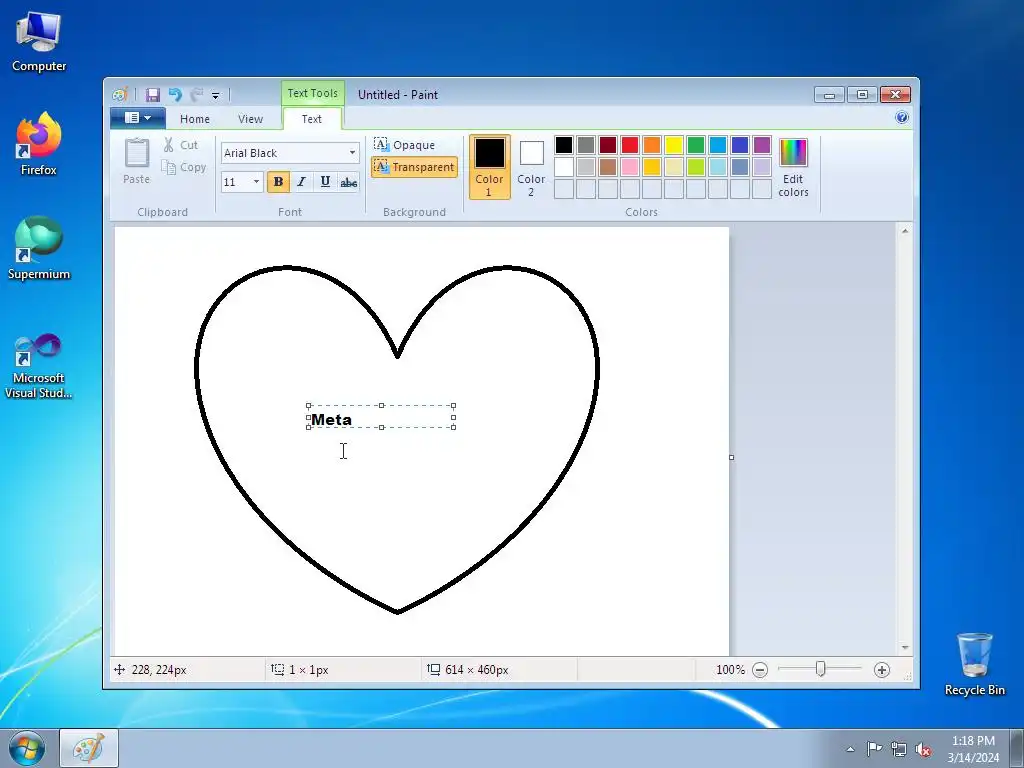Pick the yellow color swatch
This screenshot has width=1024, height=768.
point(674,145)
